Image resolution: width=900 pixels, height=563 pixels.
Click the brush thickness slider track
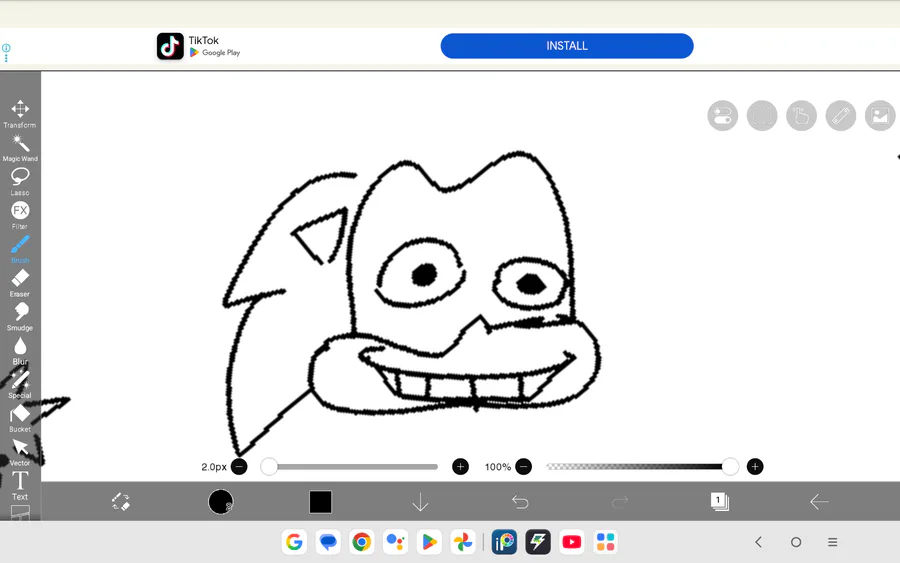click(x=350, y=467)
